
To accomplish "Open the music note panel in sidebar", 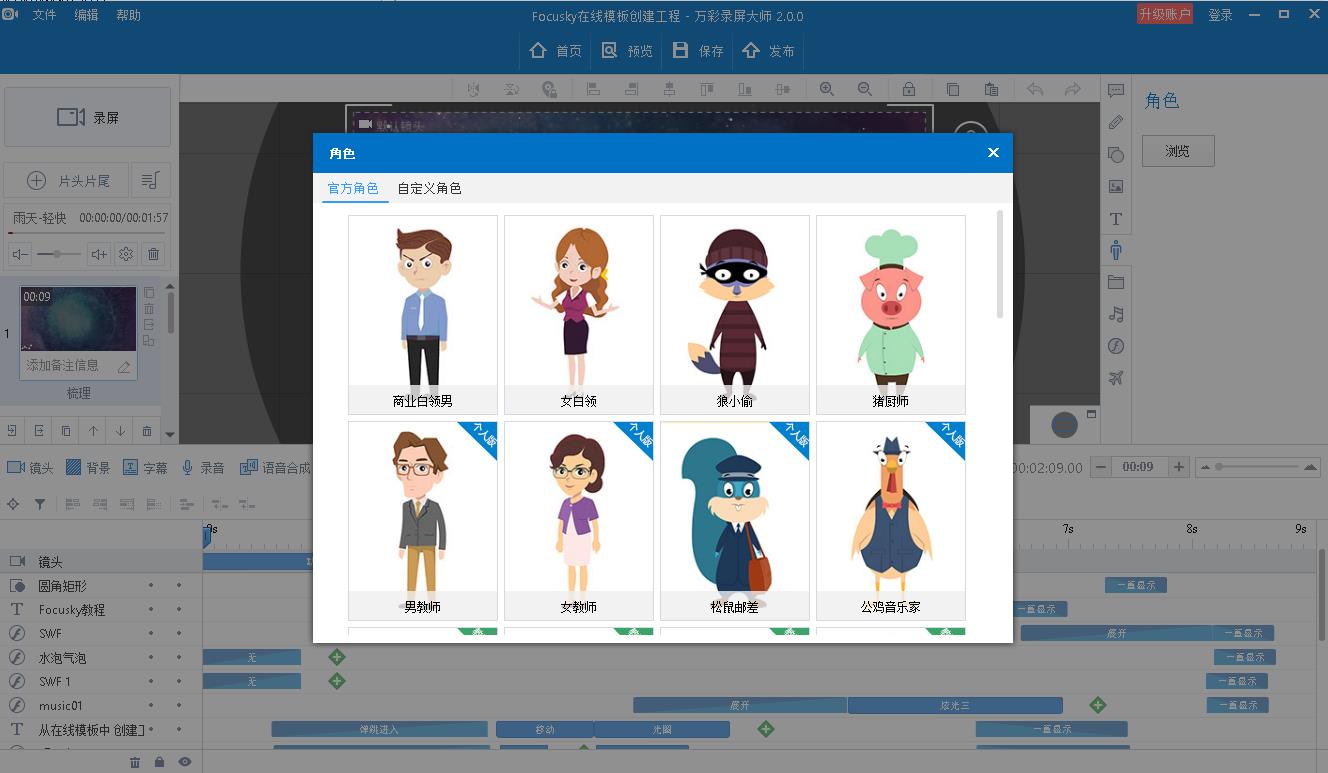I will [1116, 314].
